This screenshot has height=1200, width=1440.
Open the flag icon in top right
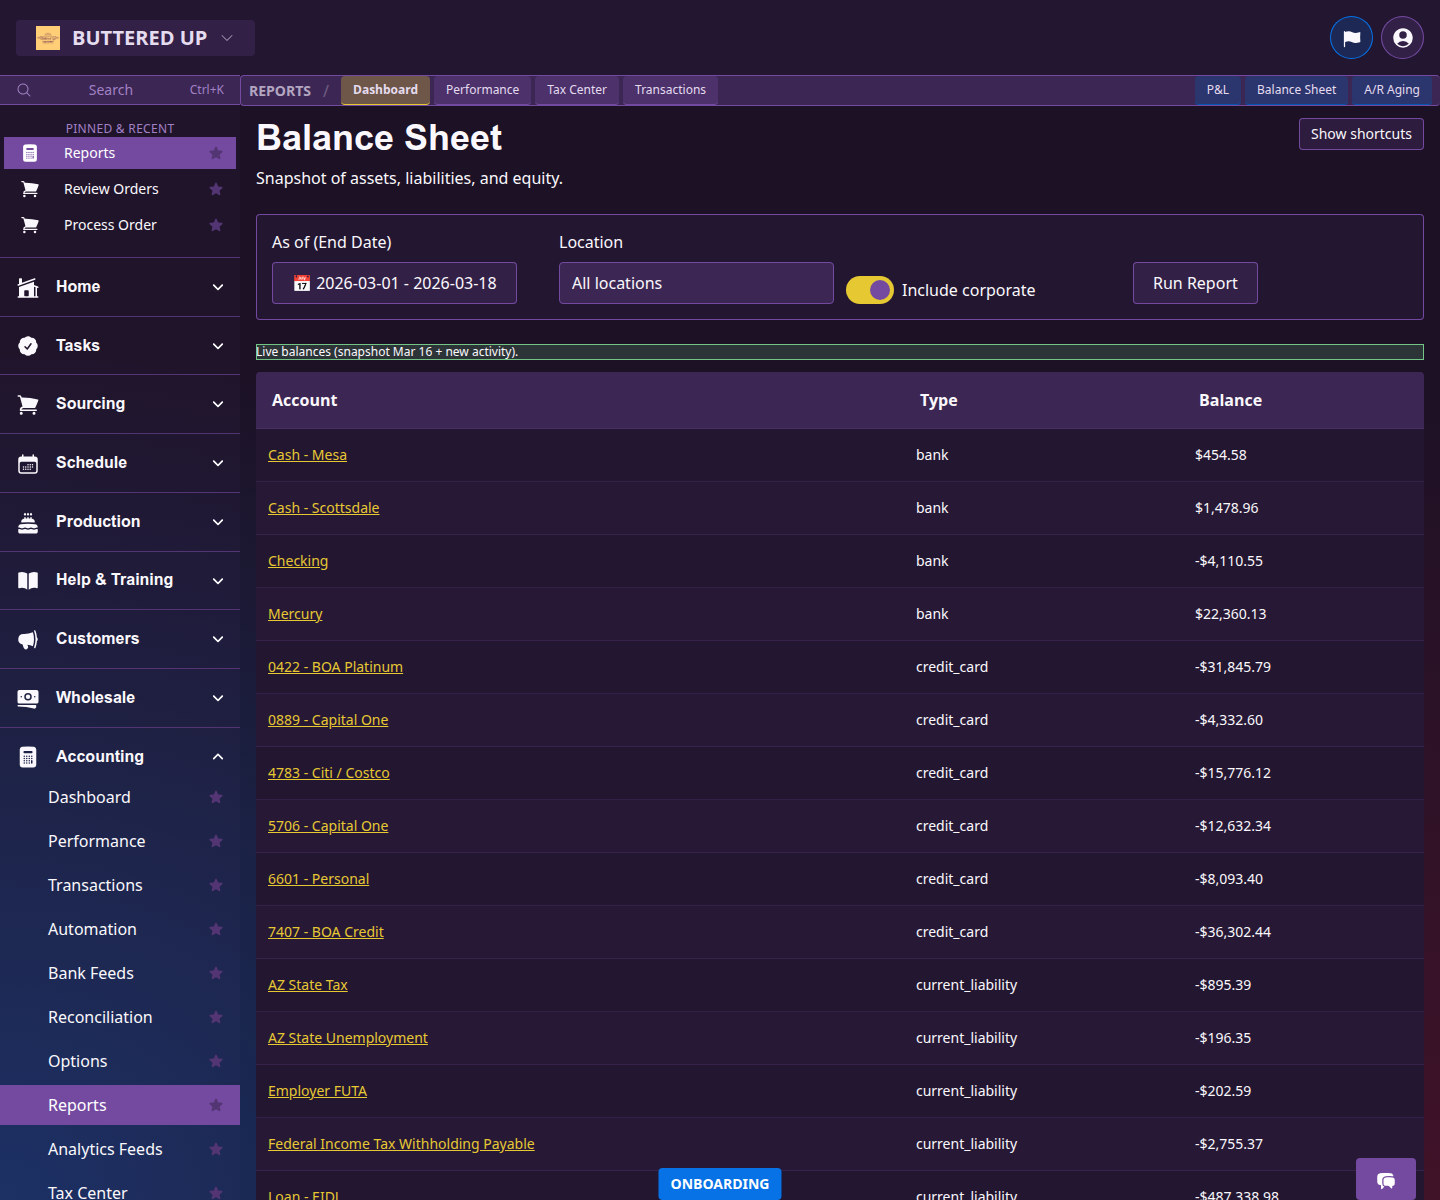tap(1352, 37)
